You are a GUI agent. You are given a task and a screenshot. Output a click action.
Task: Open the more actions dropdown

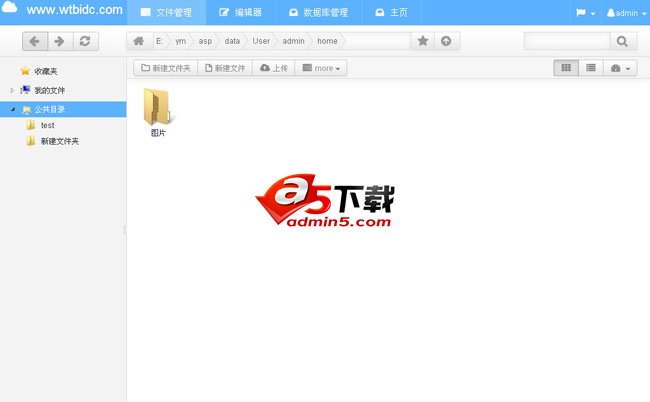(x=321, y=68)
